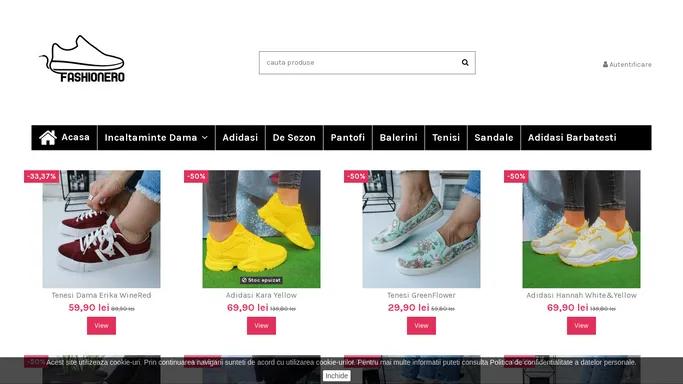Open Adidasi Kara Yellow image
This screenshot has height=384, width=683.
[x=261, y=229]
